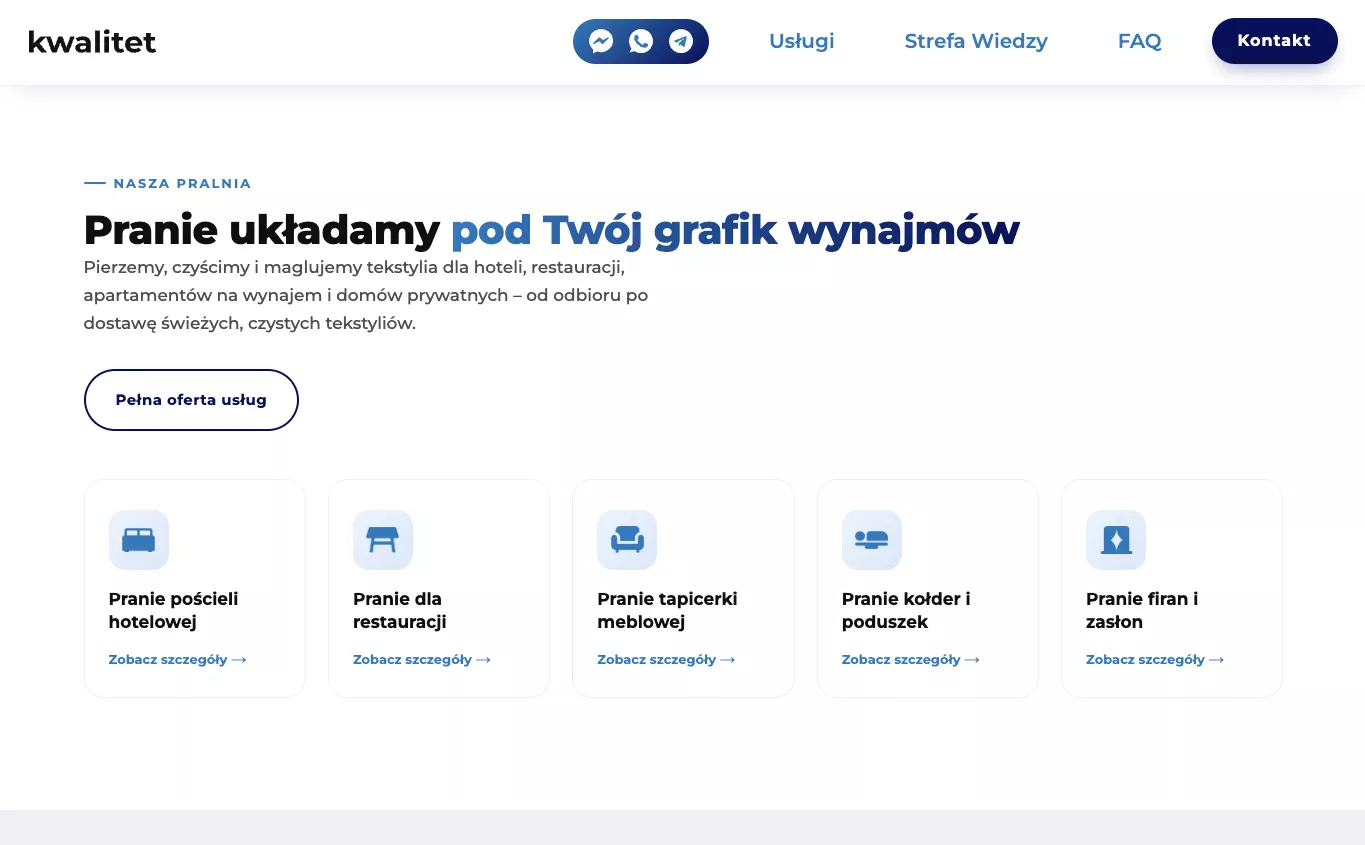
Task: Click the sofa icon for upholstery cleaning
Action: tap(627, 540)
